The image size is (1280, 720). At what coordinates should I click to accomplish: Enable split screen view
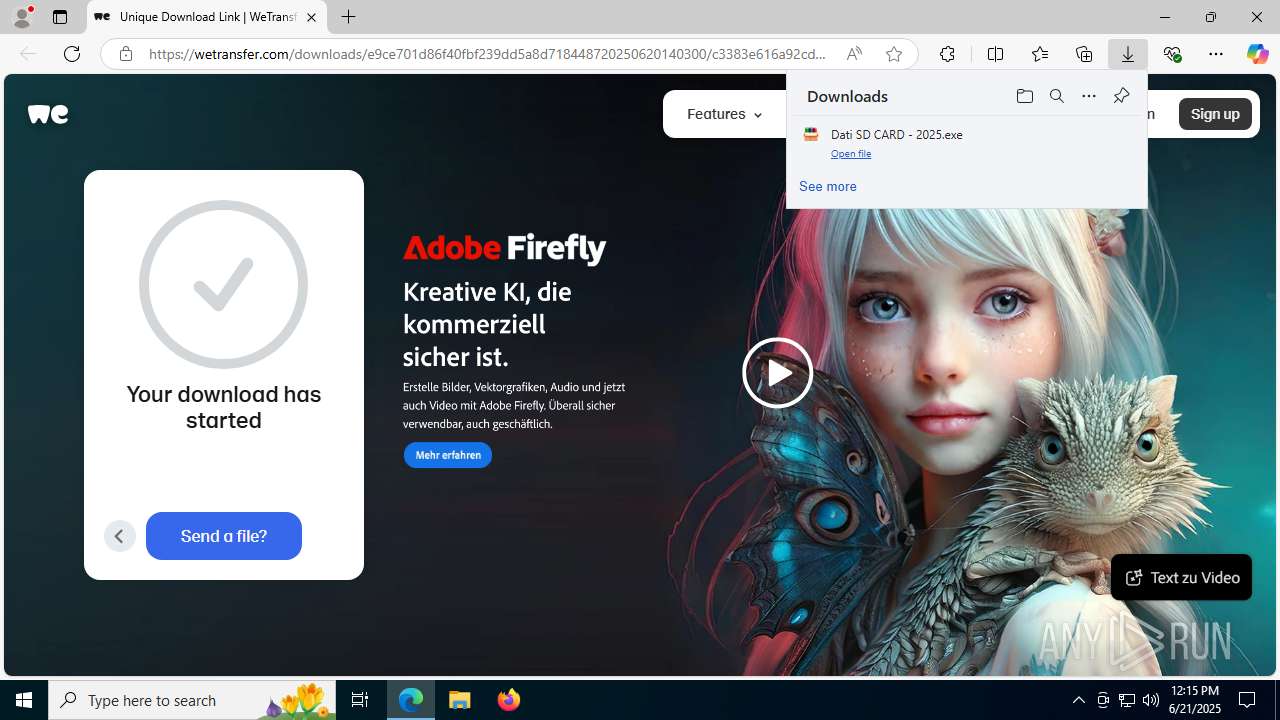995,54
